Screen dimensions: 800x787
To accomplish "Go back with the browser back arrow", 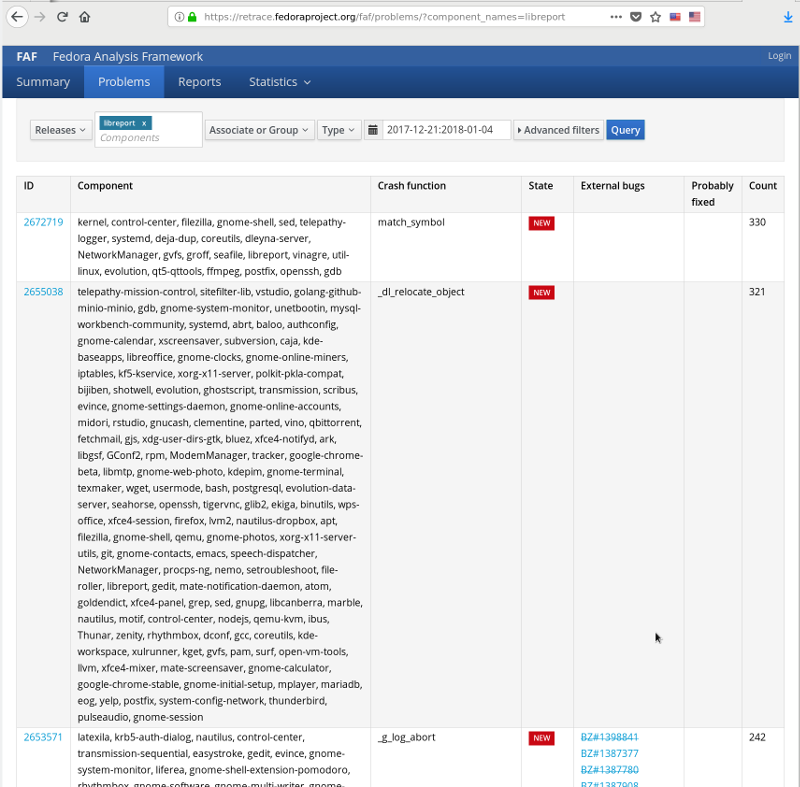I will coord(17,17).
